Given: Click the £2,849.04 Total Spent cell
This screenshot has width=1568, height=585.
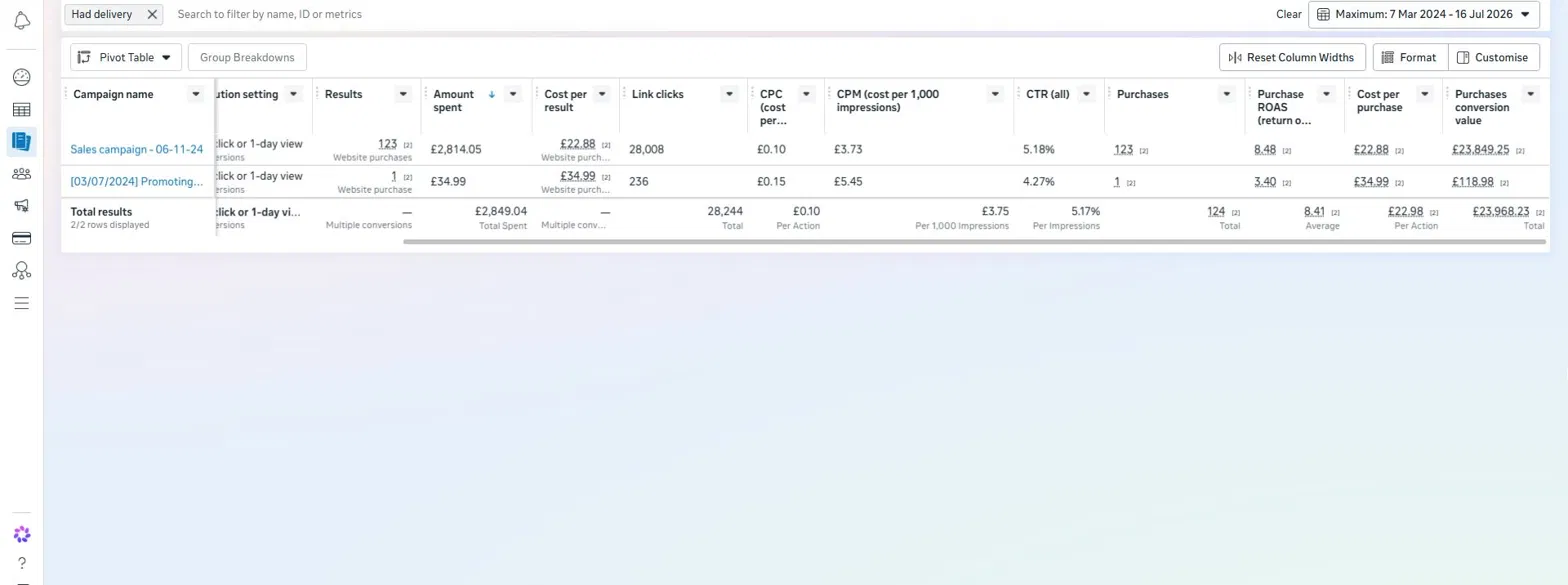Looking at the screenshot, I should [500, 211].
